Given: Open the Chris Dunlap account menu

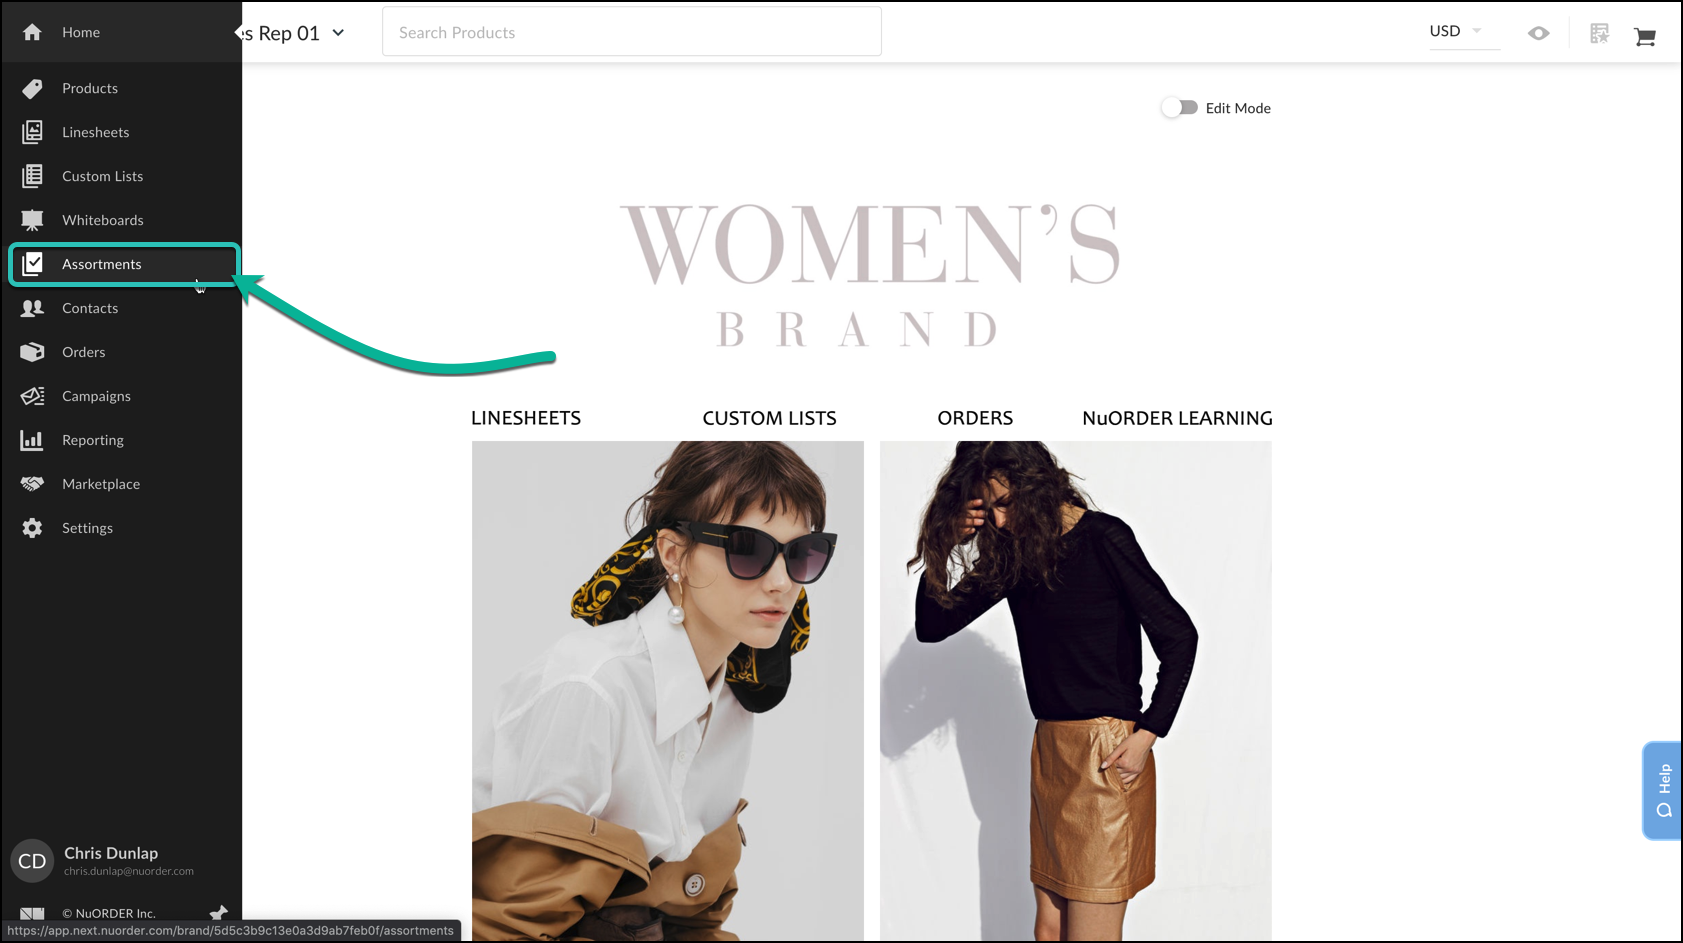Looking at the screenshot, I should (110, 860).
